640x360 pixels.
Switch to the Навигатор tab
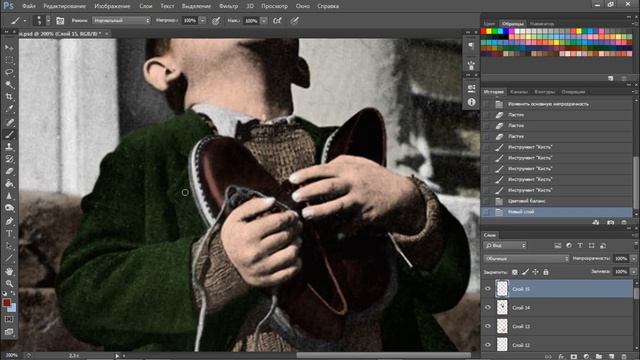tap(542, 24)
